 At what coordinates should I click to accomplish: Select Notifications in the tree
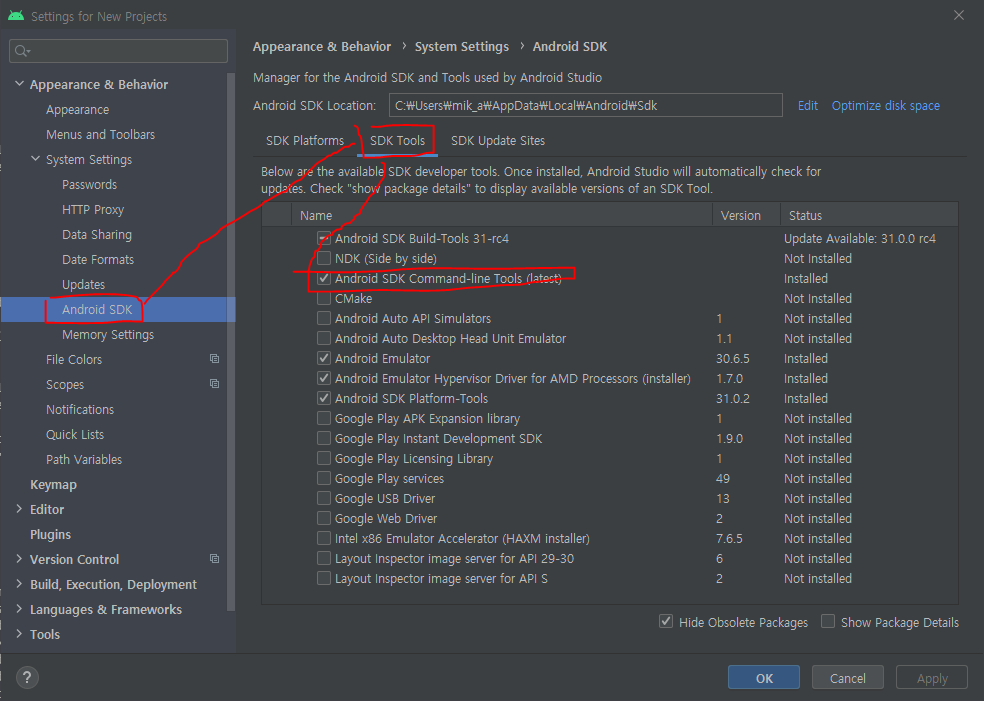pyautogui.click(x=80, y=409)
